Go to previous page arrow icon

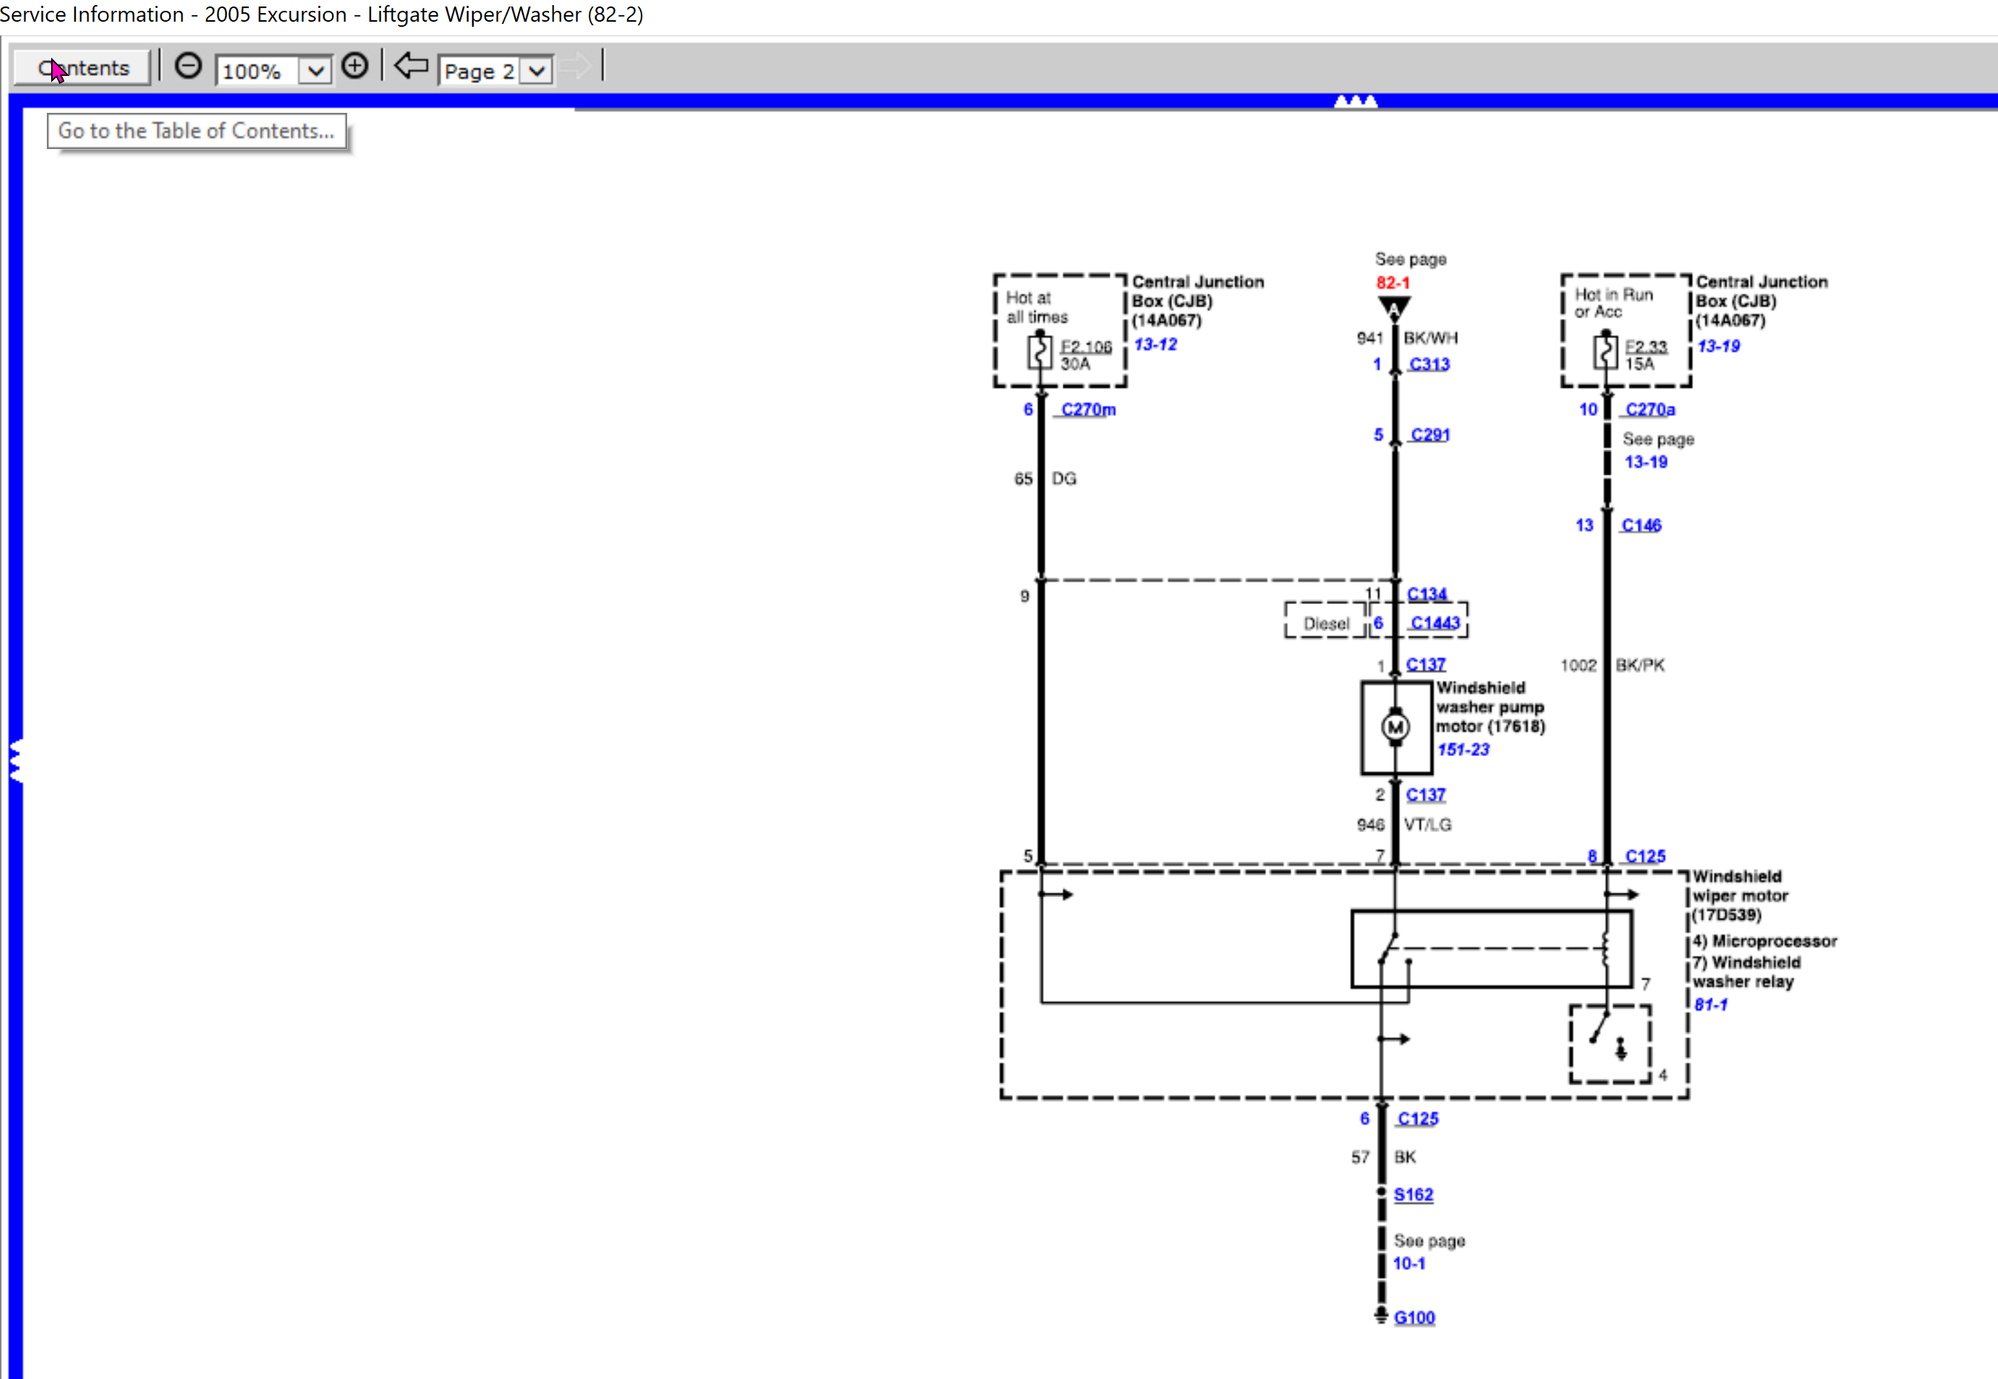(x=410, y=66)
